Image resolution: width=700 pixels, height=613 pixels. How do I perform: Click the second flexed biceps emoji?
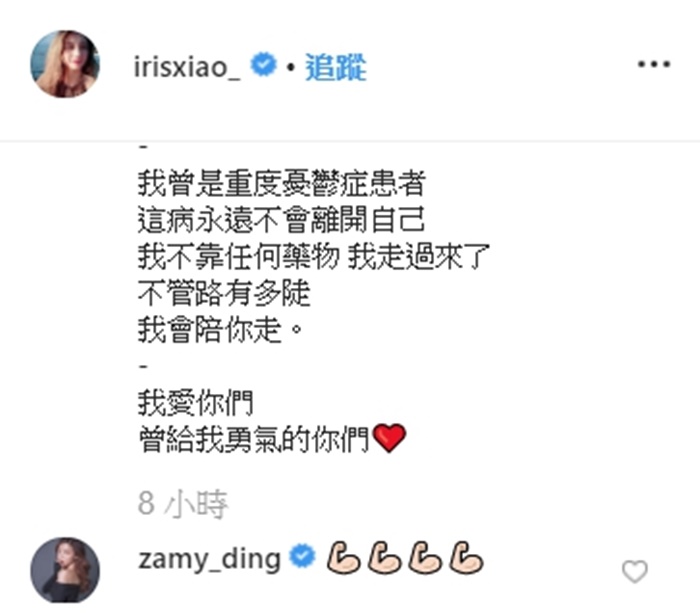[384, 557]
